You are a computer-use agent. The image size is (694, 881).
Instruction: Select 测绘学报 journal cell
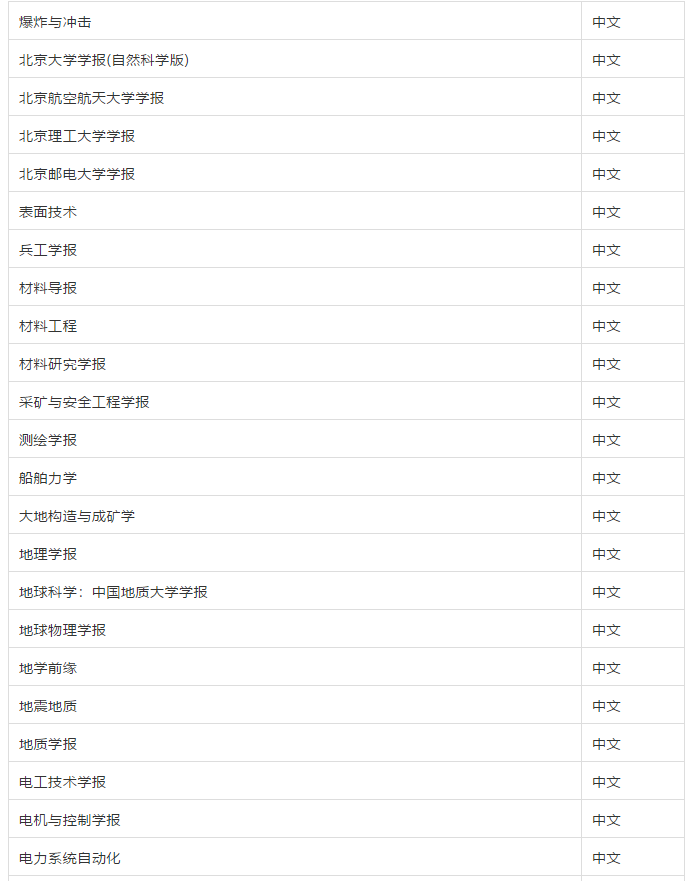[295, 440]
